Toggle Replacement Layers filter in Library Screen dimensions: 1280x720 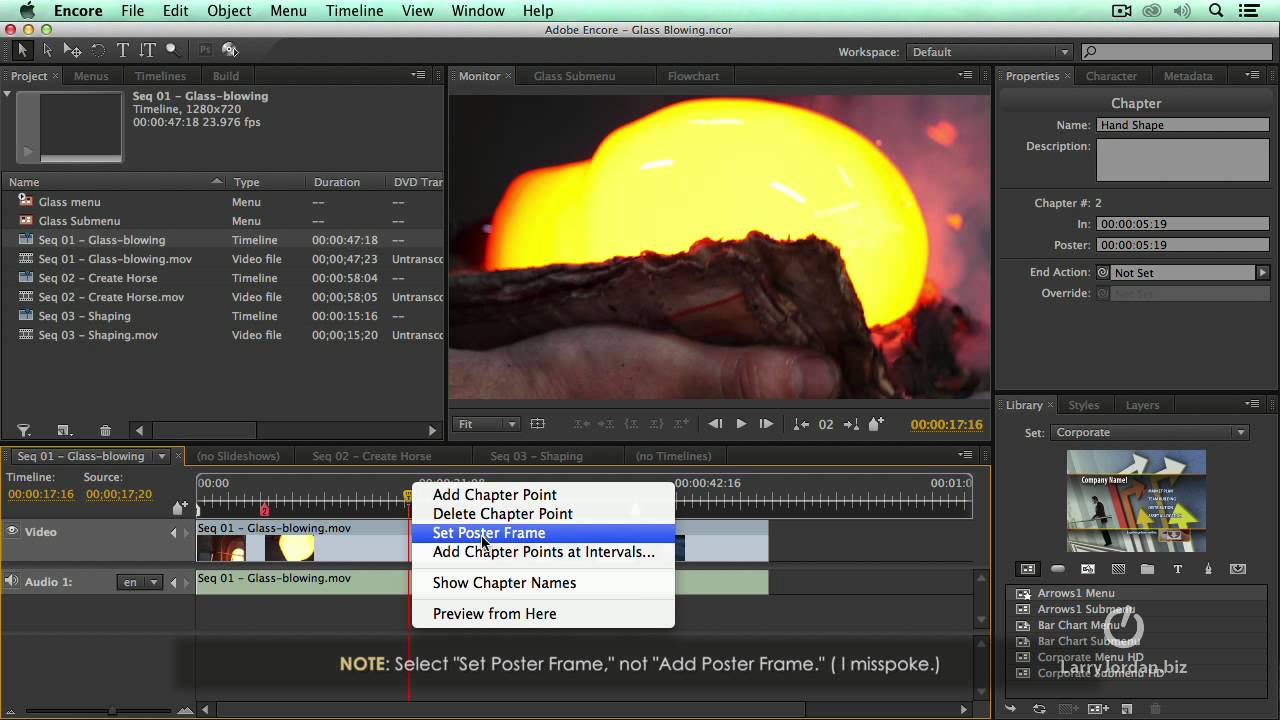tap(1238, 569)
